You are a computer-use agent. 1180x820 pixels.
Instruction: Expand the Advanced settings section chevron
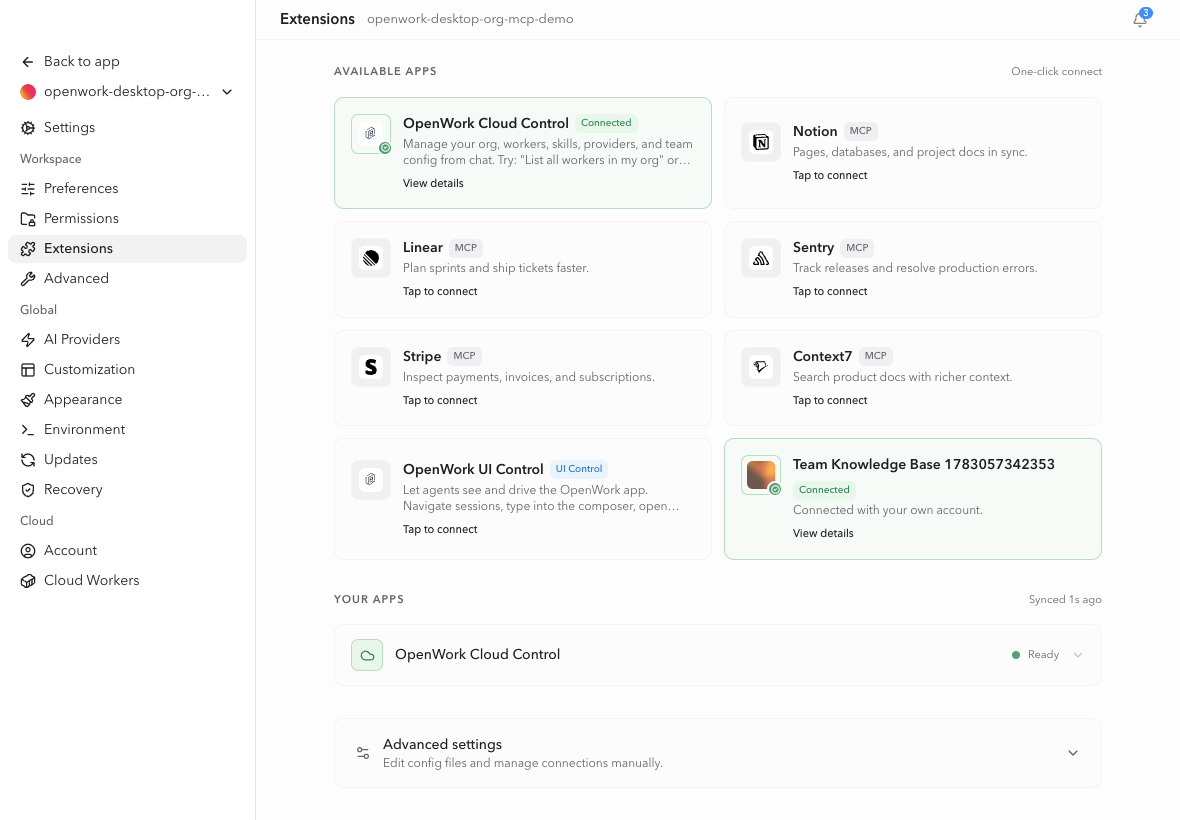tap(1073, 753)
